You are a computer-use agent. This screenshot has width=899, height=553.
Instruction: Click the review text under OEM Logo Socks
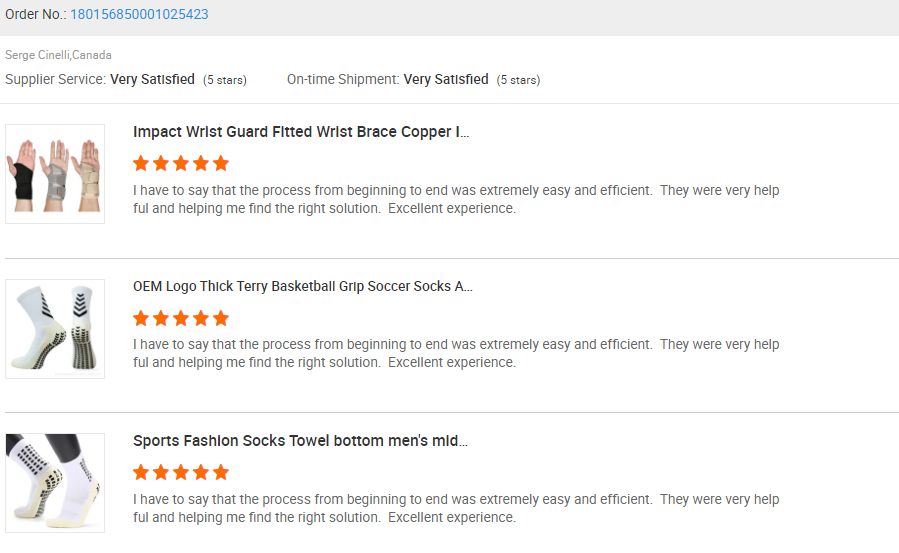pyautogui.click(x=456, y=354)
